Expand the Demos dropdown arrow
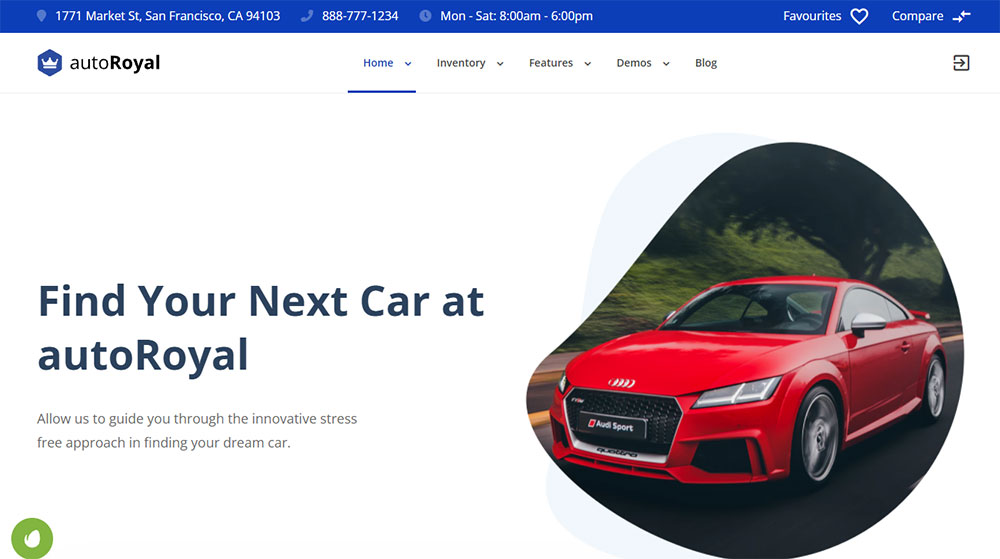The height and width of the screenshot is (559, 1000). point(666,63)
